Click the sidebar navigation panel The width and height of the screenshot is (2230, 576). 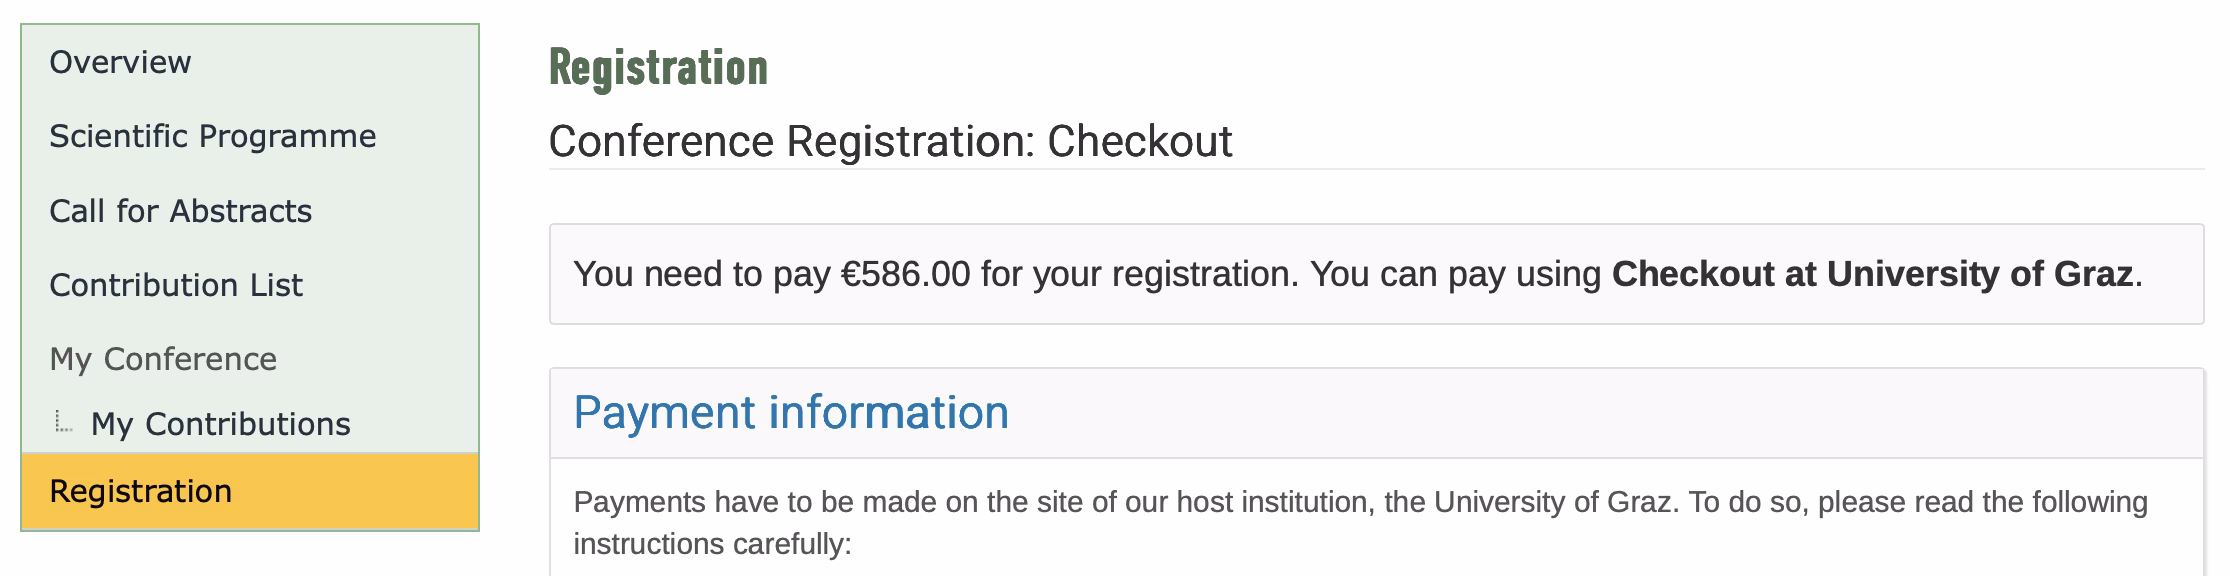(x=250, y=280)
